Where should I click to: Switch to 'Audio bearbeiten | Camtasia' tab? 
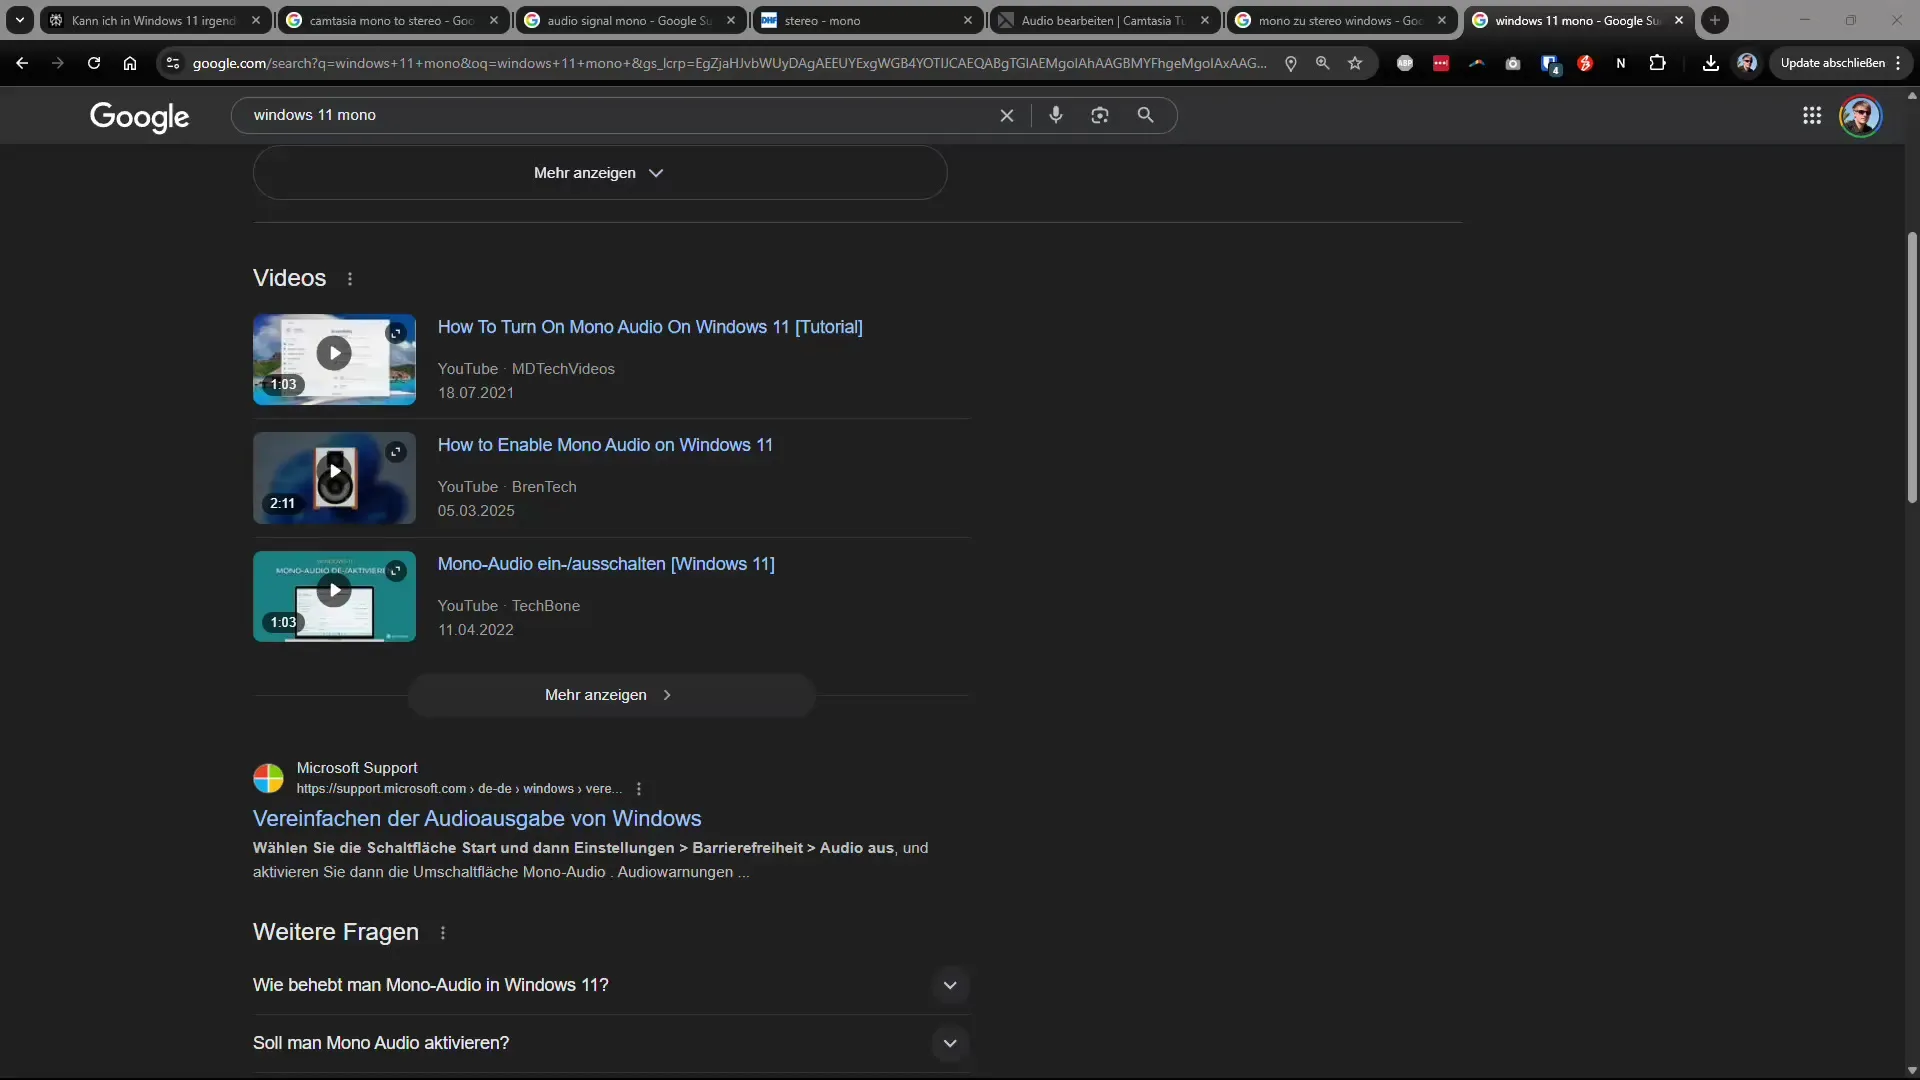pyautogui.click(x=1104, y=20)
